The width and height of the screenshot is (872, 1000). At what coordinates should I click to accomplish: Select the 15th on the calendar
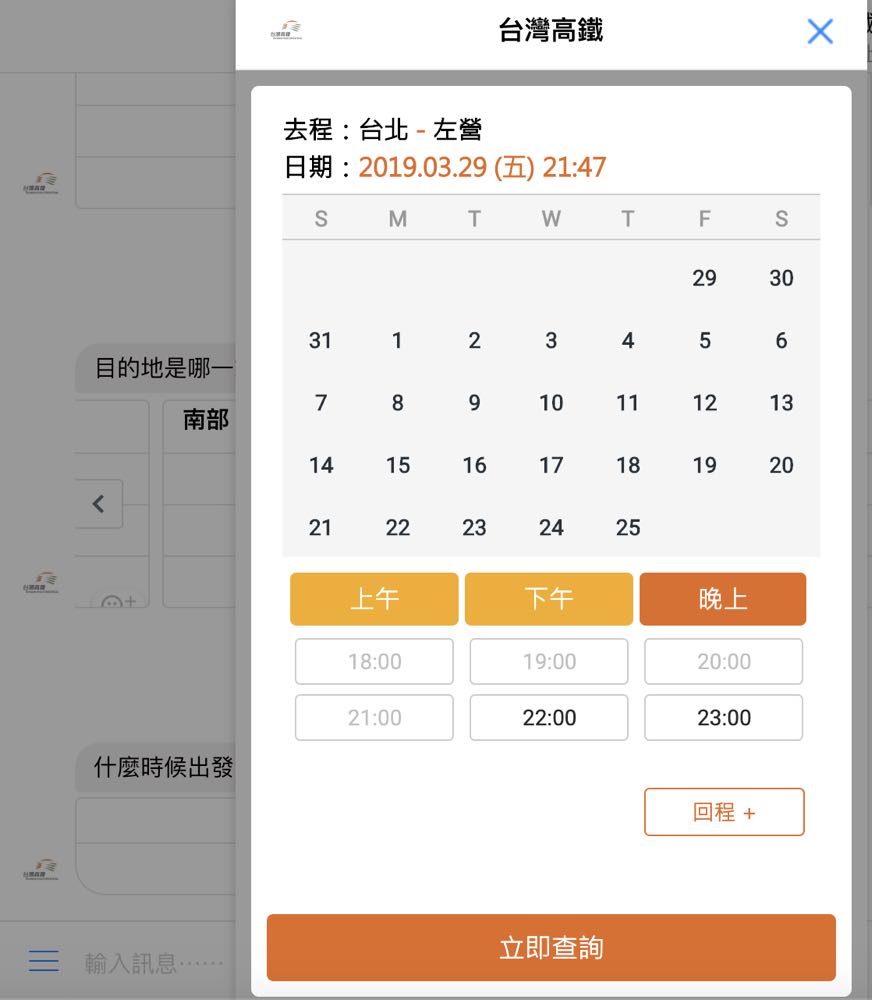click(397, 466)
